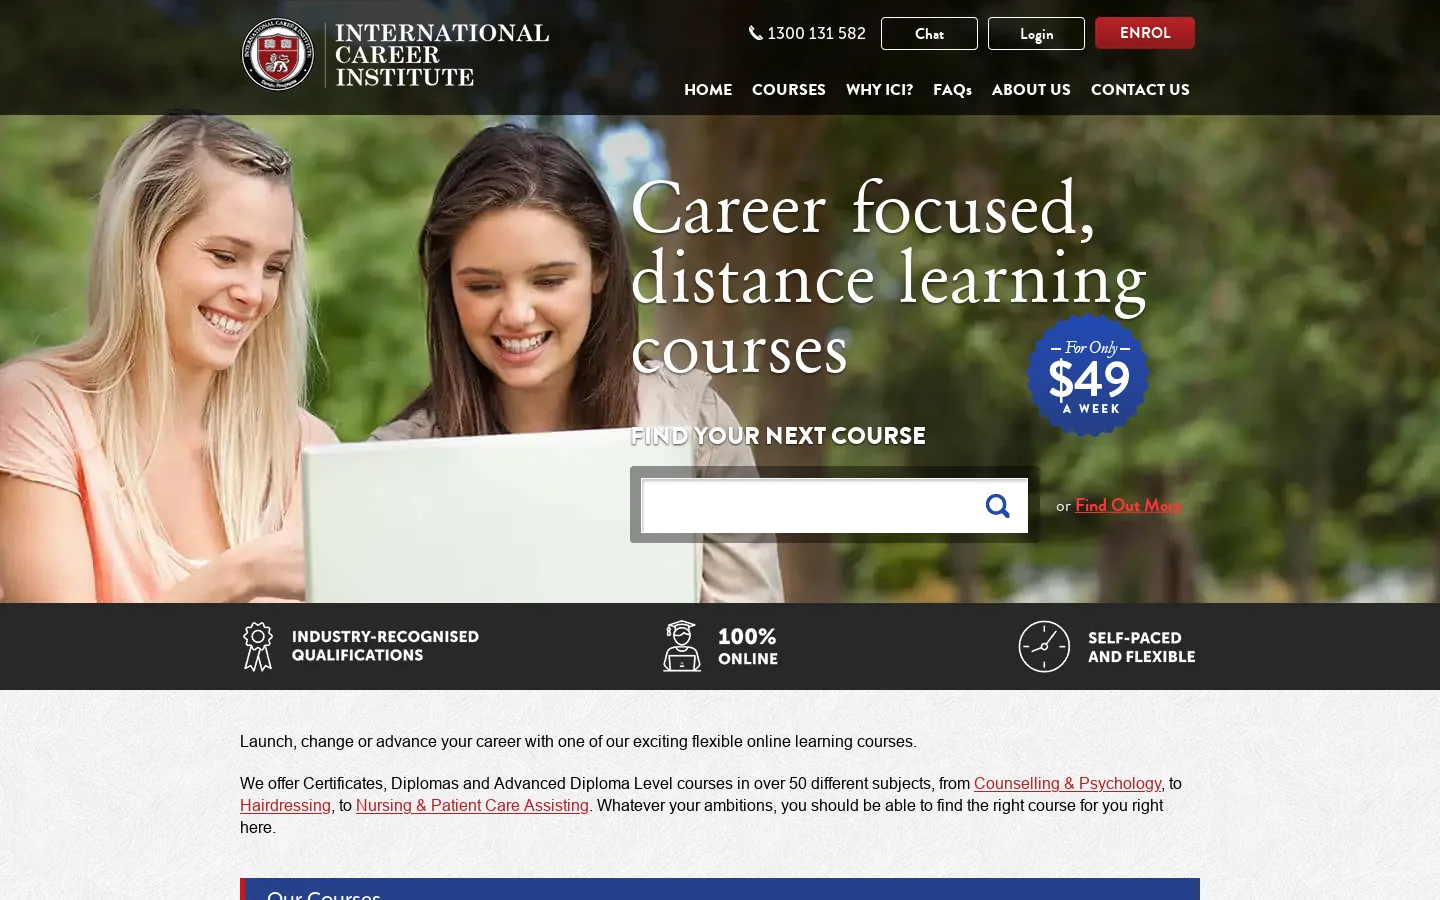Click the clock self-paced icon
The image size is (1440, 900).
(x=1044, y=646)
